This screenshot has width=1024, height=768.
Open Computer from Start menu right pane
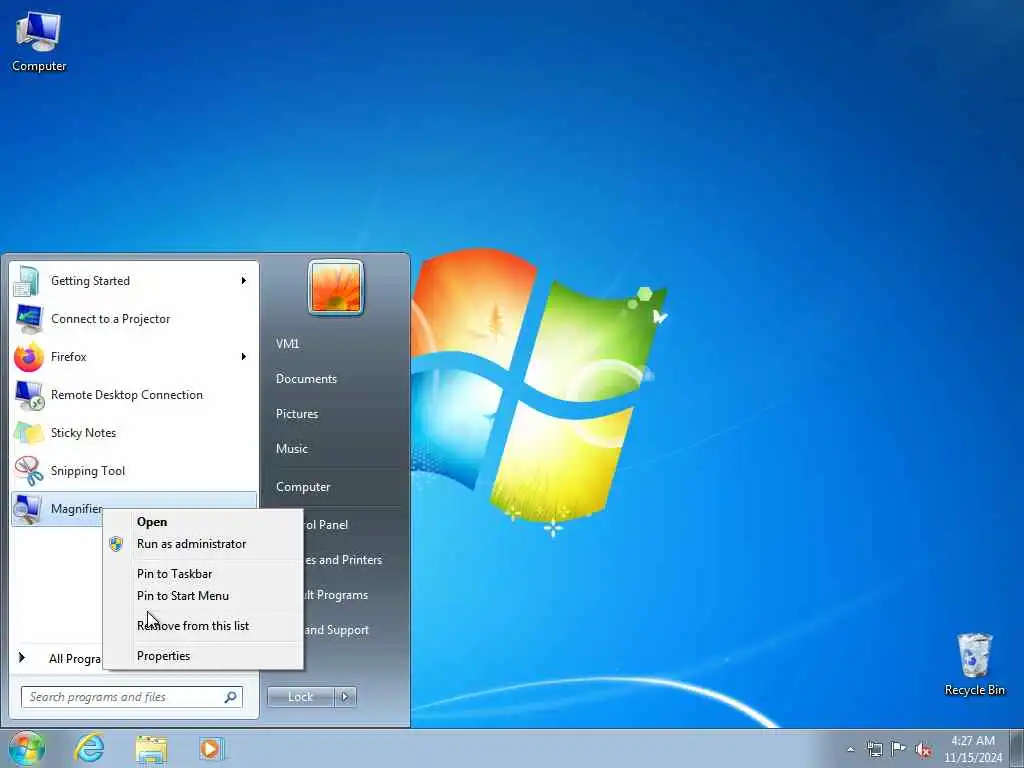pos(303,487)
